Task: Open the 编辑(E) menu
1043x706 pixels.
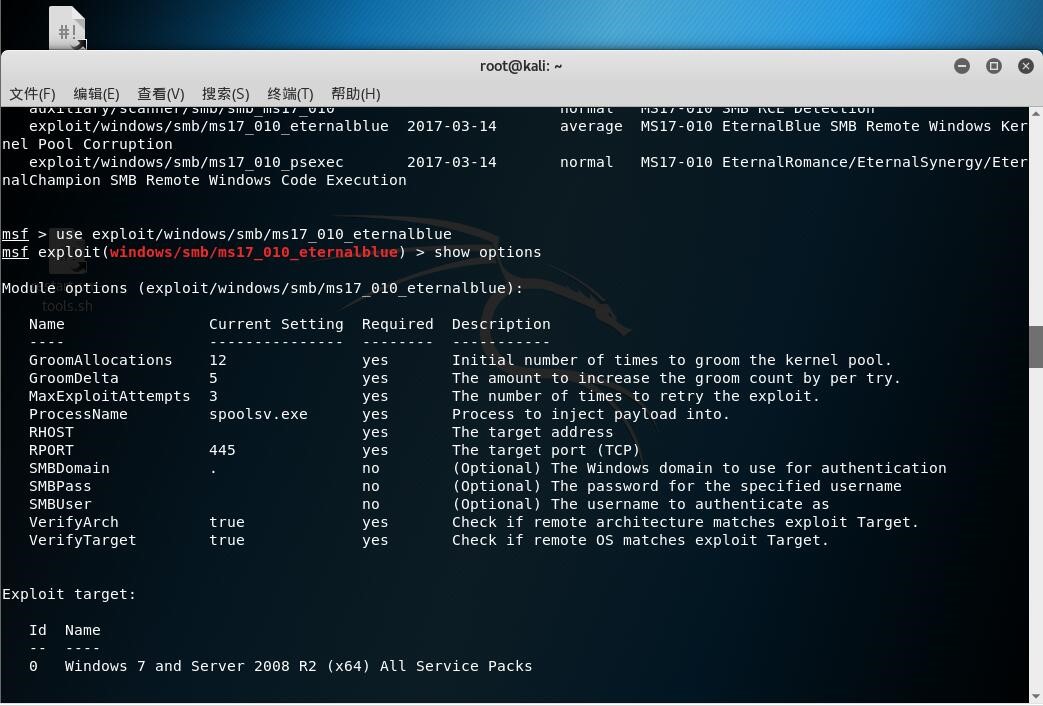Action: (96, 94)
